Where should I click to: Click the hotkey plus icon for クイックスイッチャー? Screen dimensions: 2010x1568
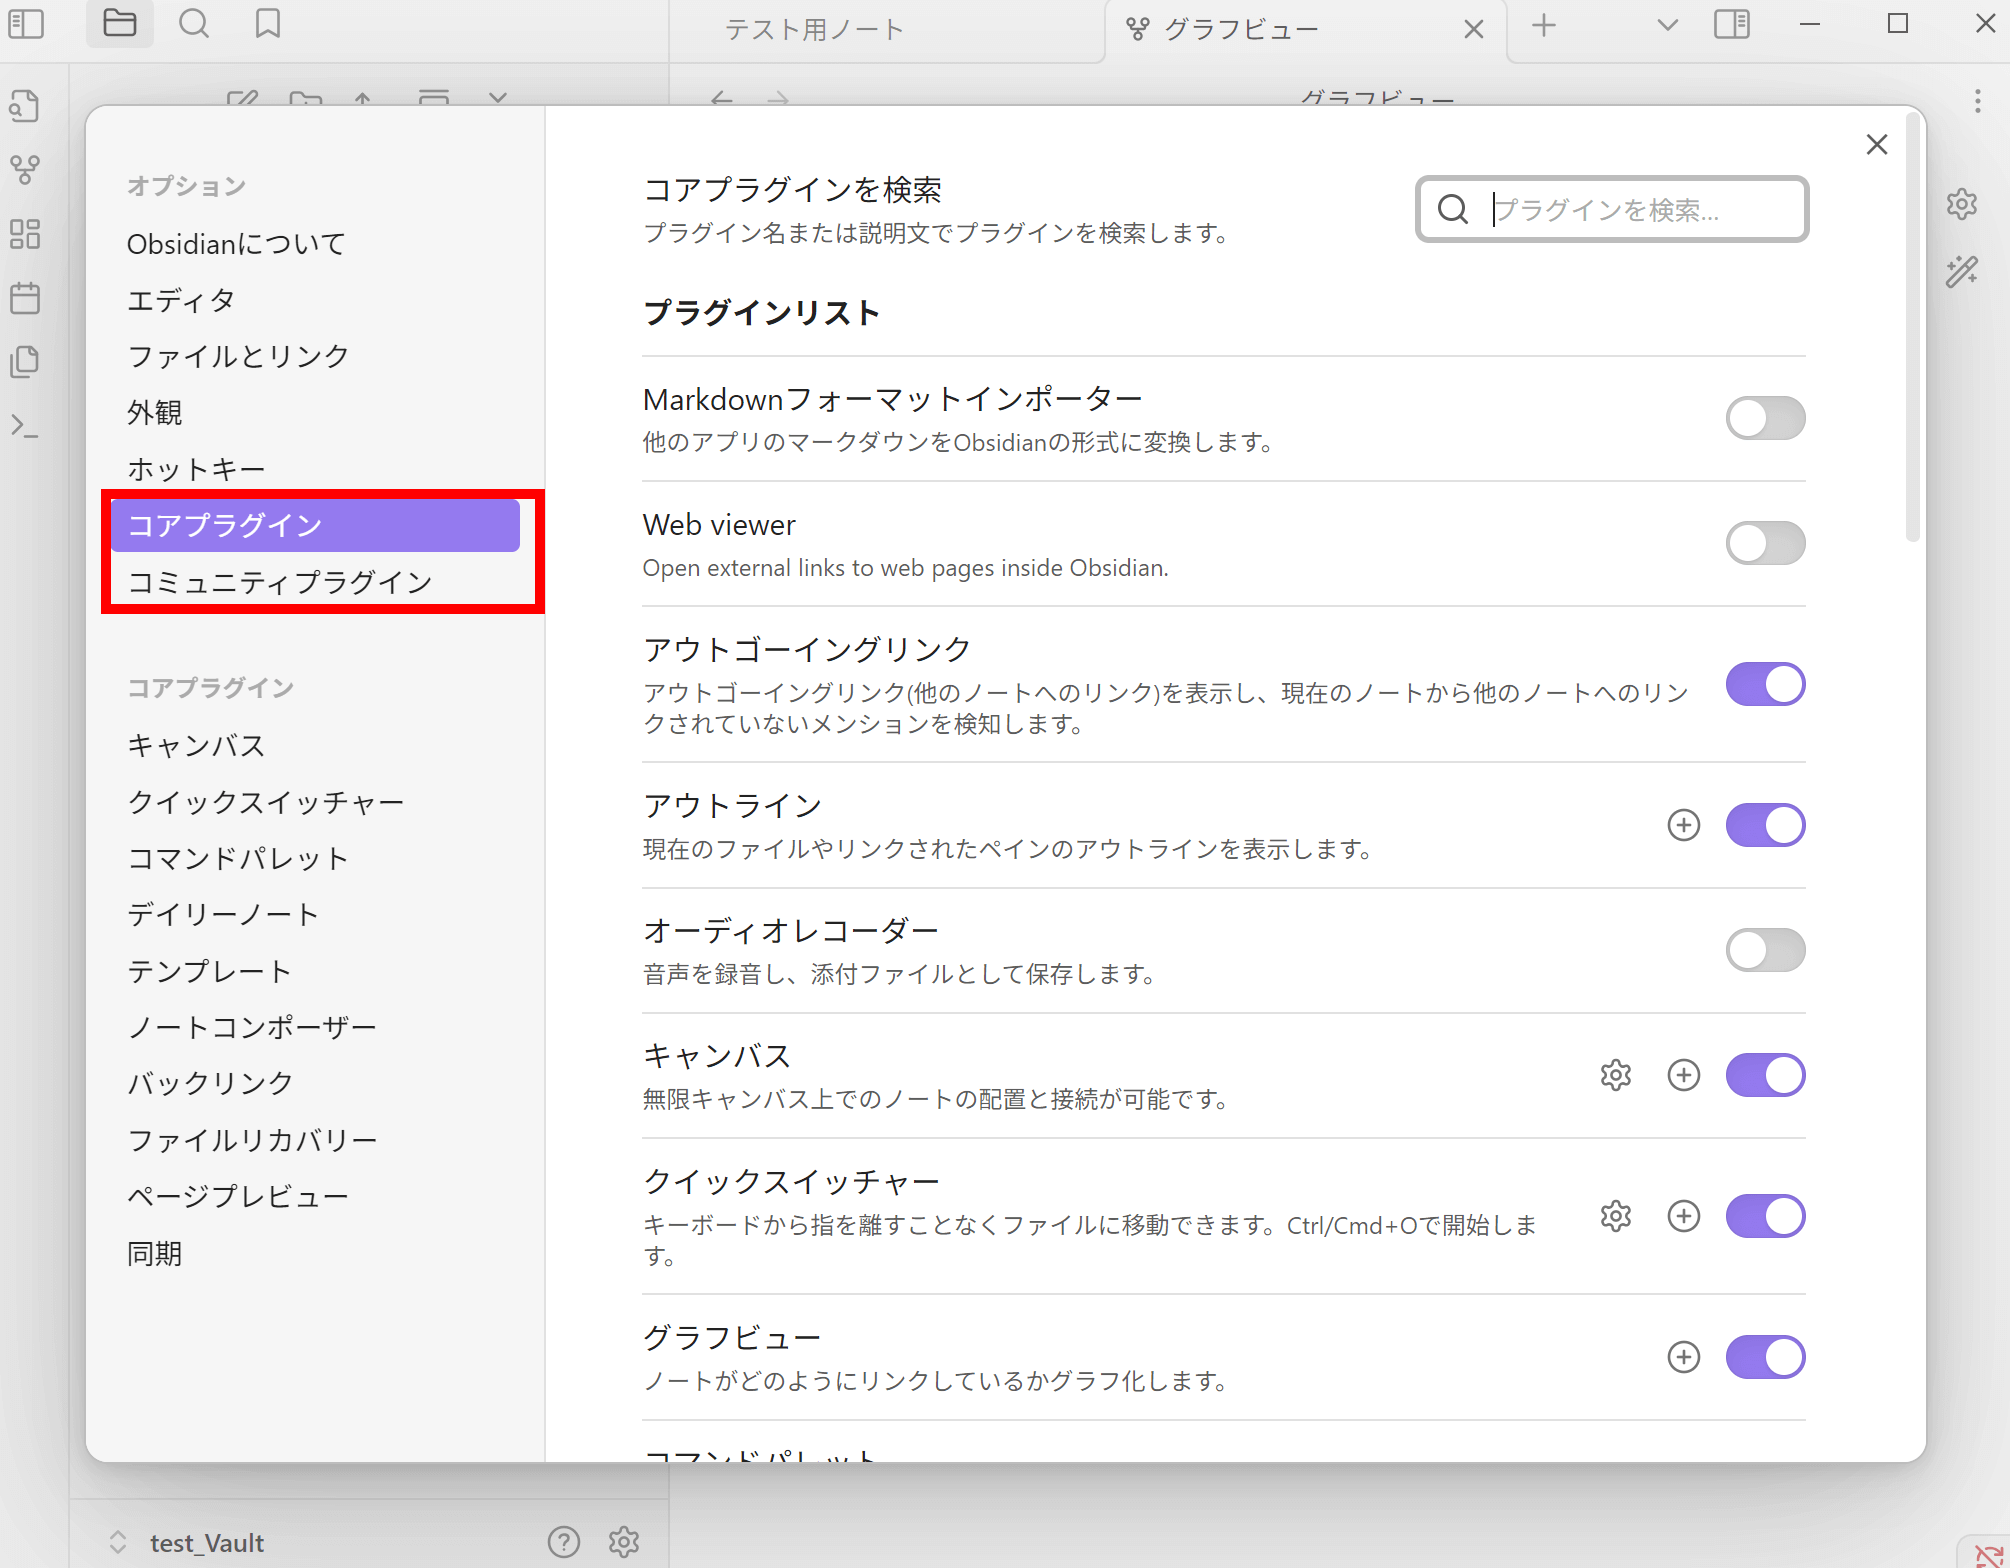[1684, 1216]
